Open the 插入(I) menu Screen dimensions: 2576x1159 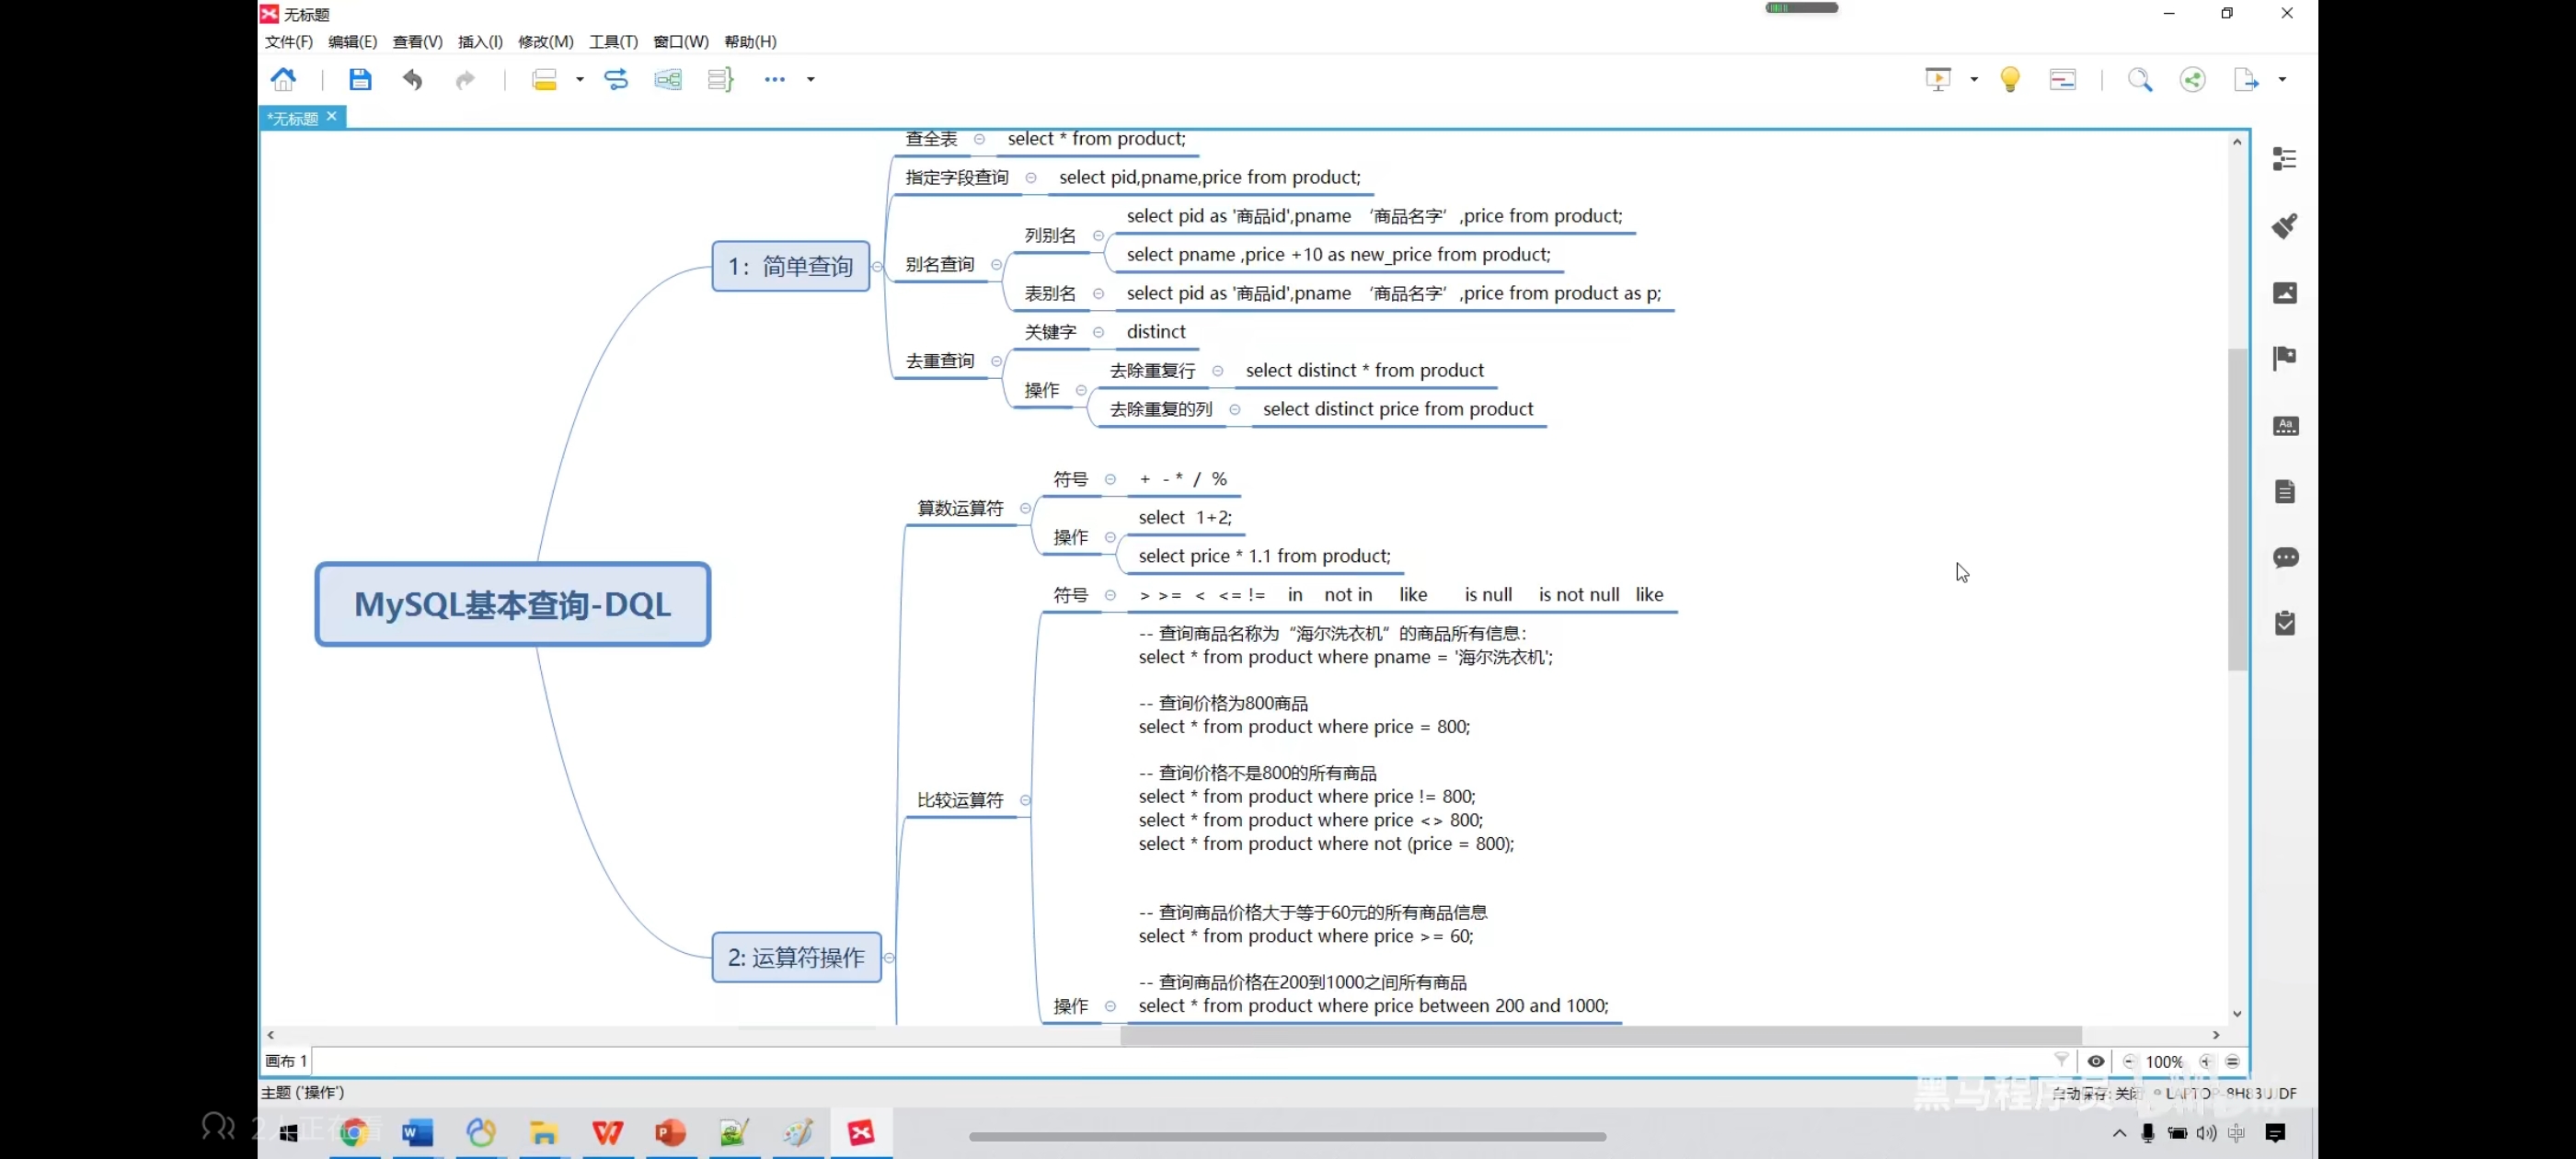click(x=480, y=41)
